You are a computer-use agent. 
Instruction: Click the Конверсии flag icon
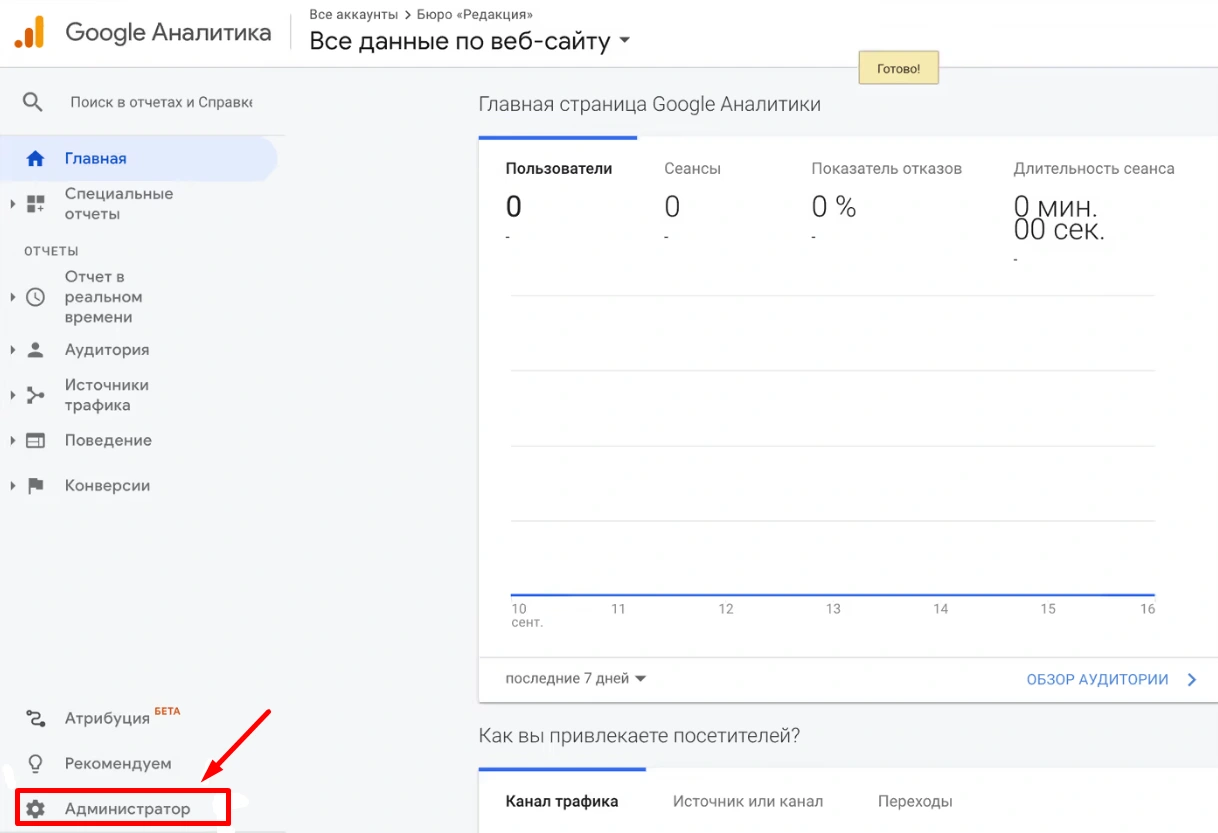pyautogui.click(x=36, y=486)
